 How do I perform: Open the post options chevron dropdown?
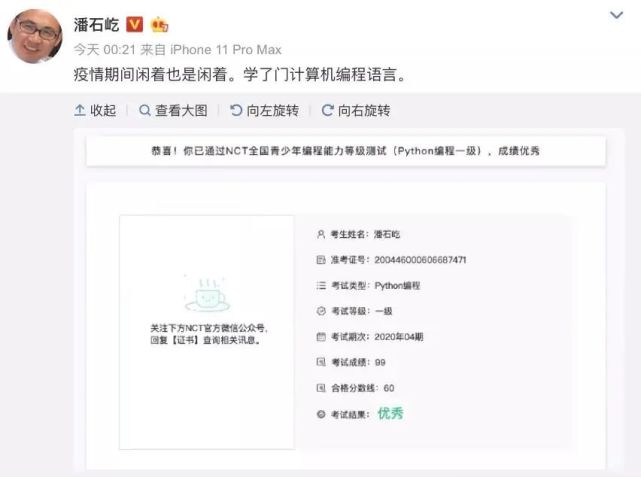616,15
